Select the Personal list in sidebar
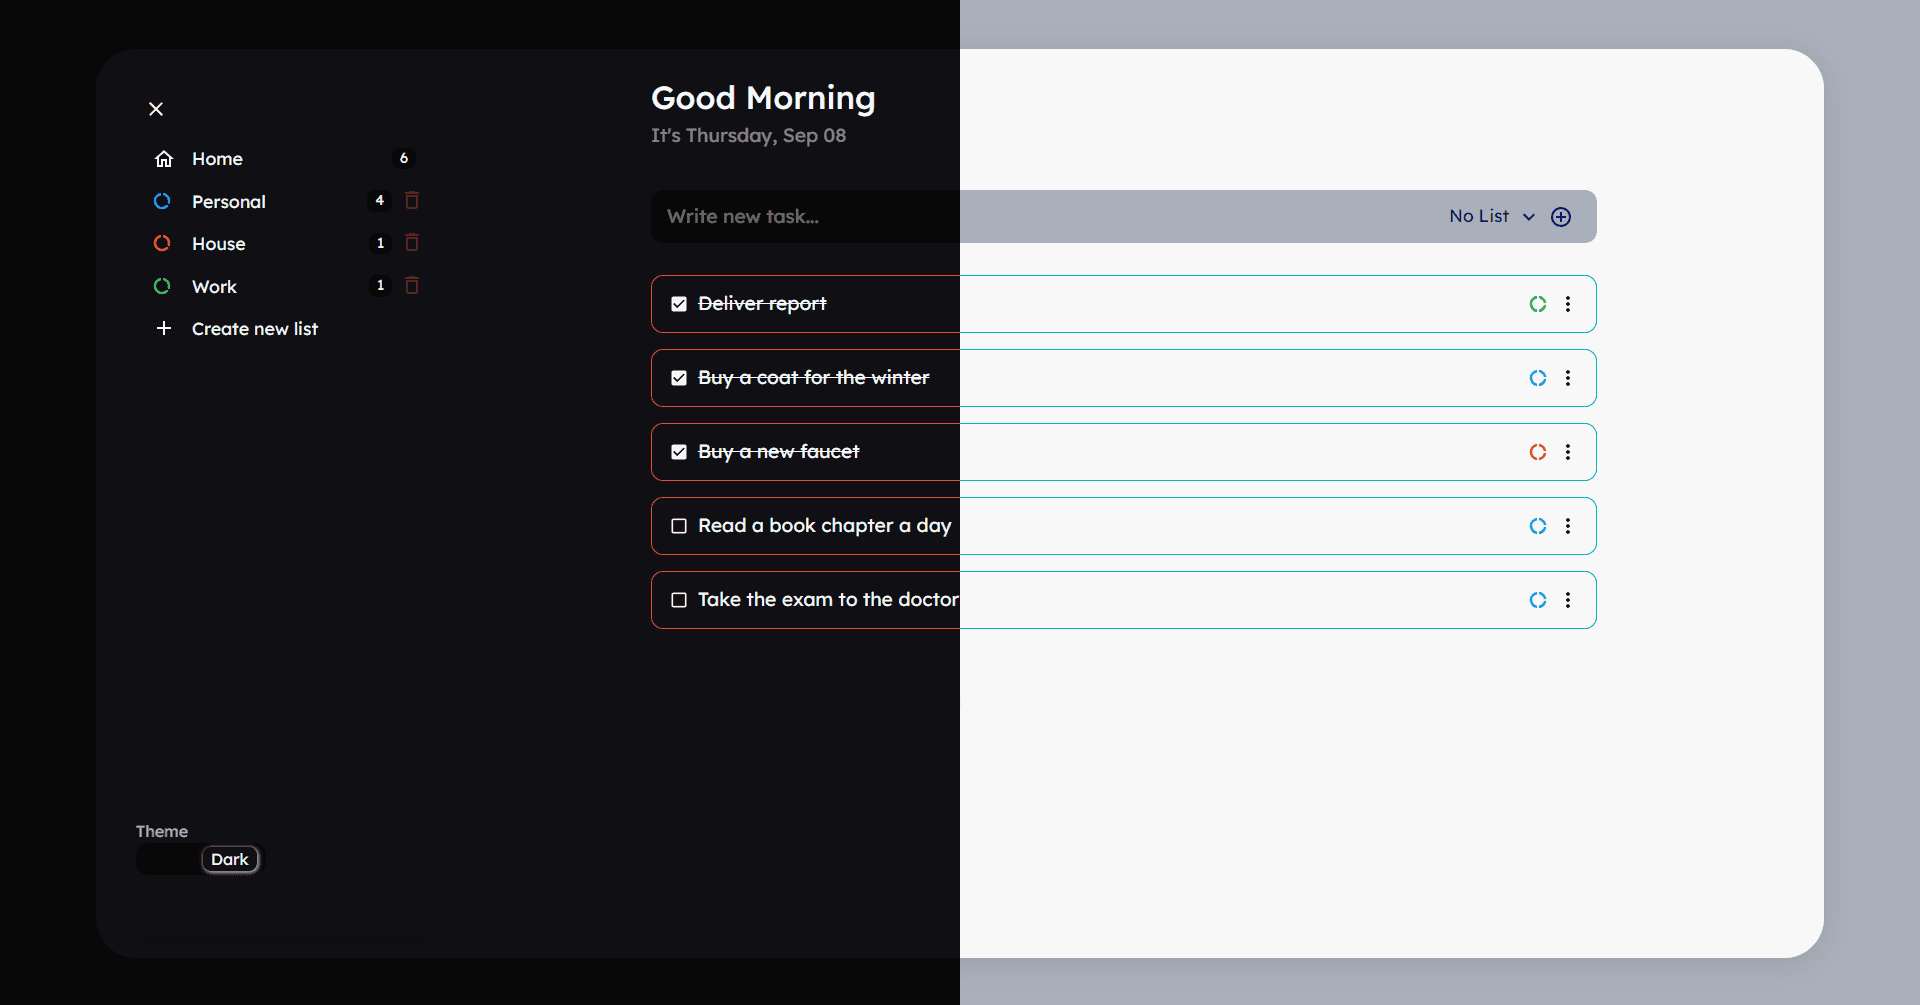 pos(228,202)
